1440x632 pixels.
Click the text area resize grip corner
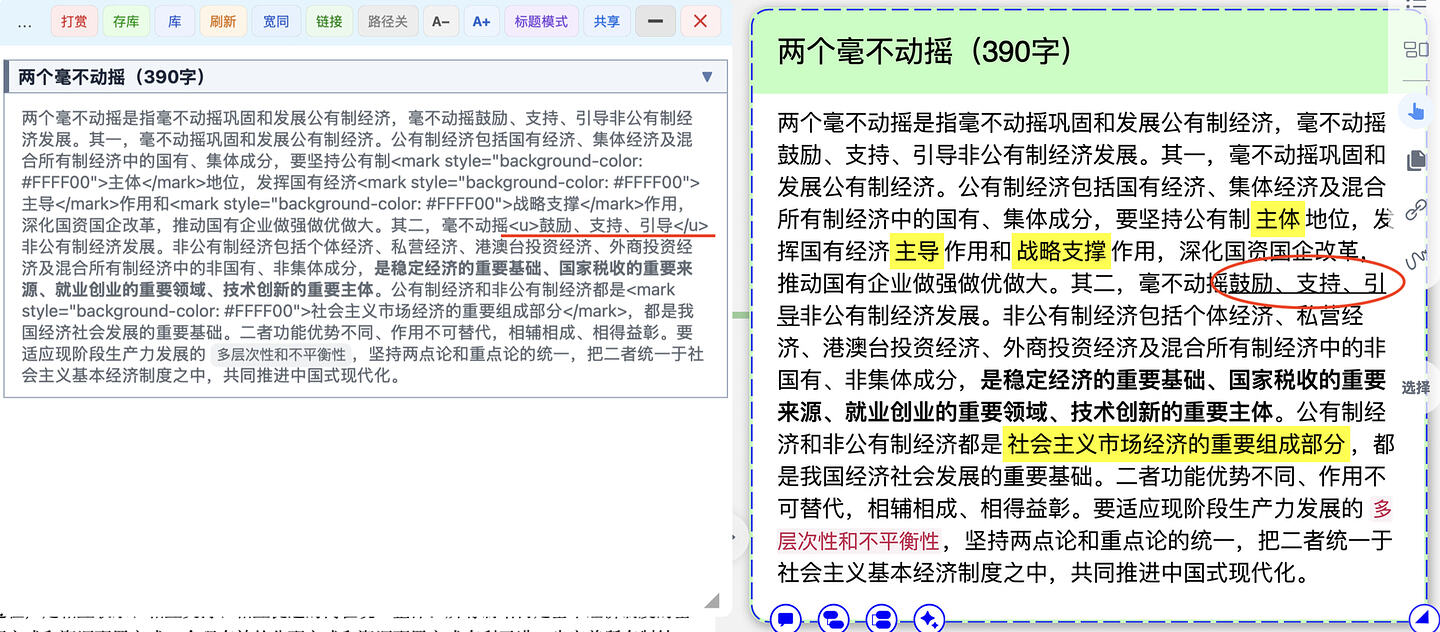click(712, 600)
